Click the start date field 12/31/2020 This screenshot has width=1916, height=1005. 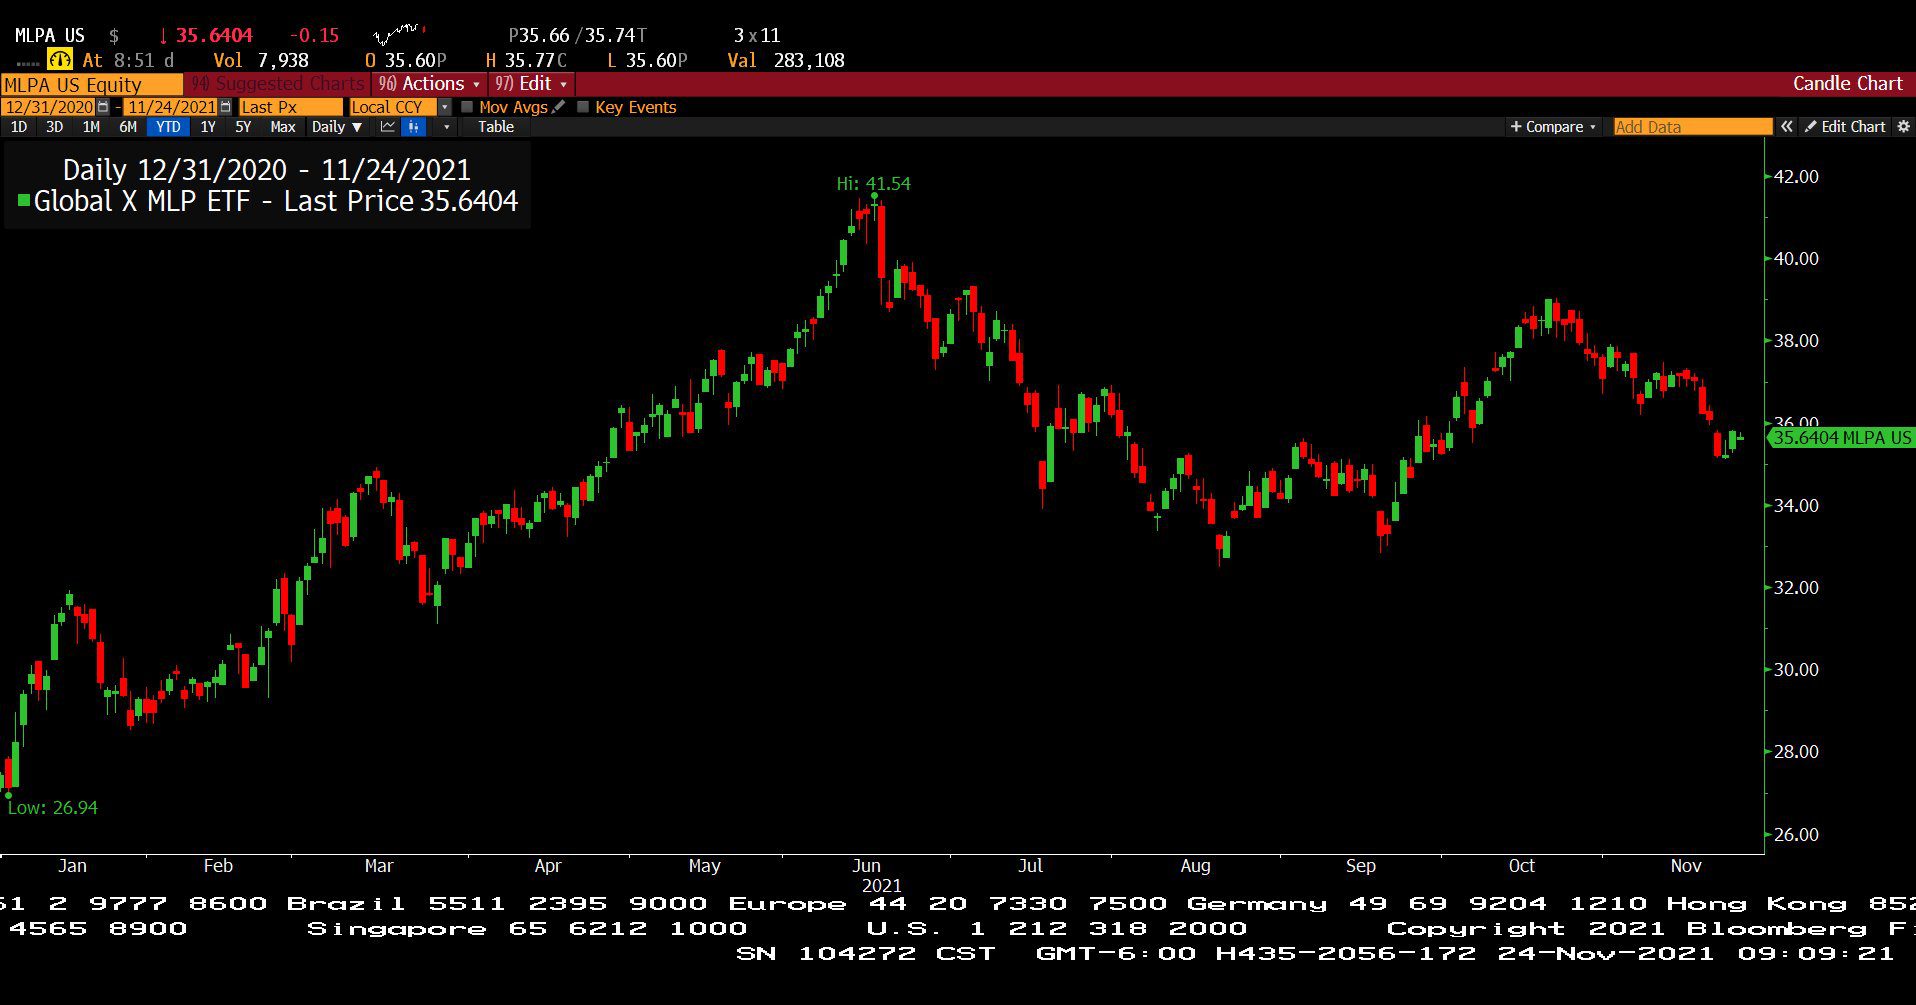[x=49, y=107]
